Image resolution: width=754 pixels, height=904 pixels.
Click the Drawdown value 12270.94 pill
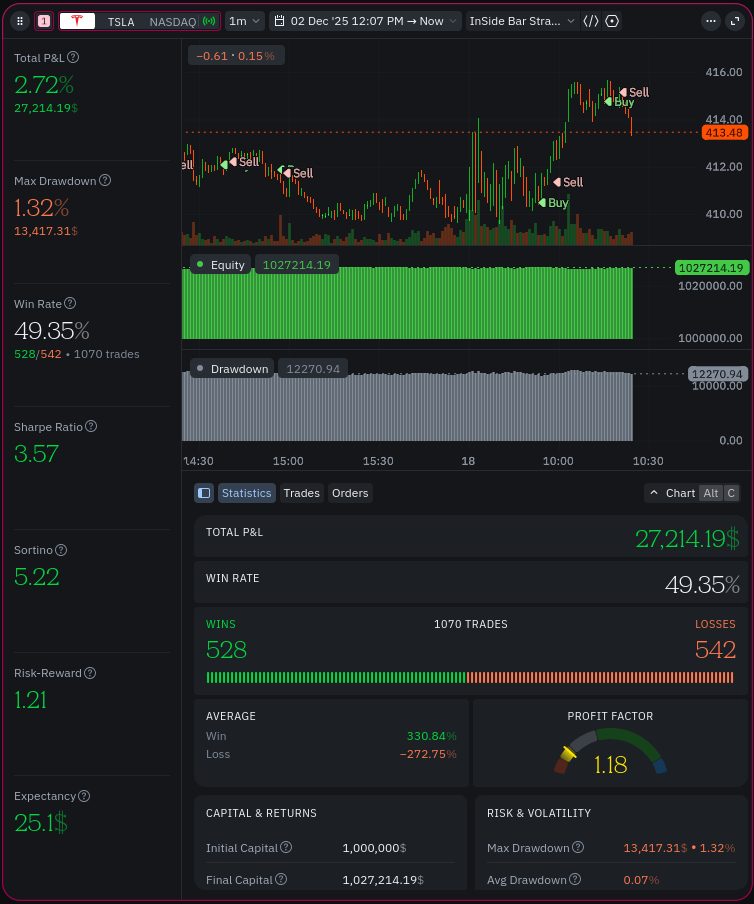[x=313, y=368]
